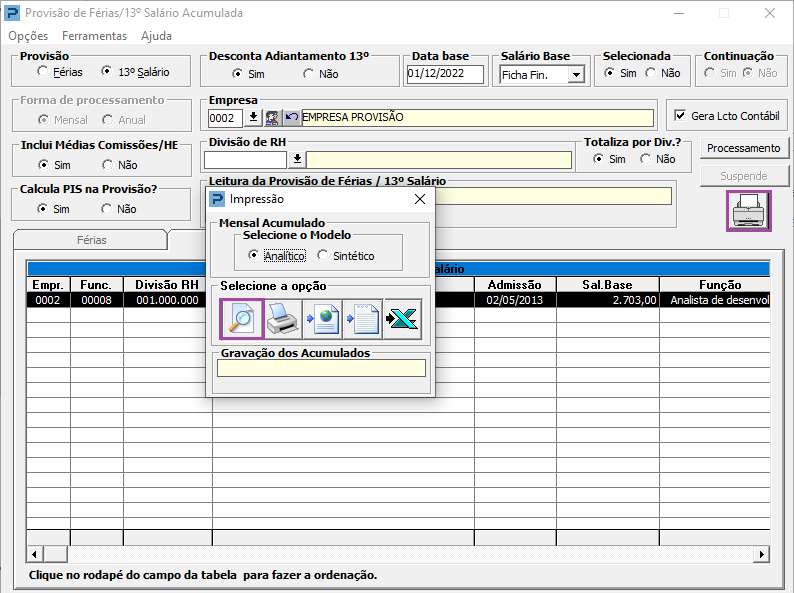
Task: Click the Data base date field
Action: 445,73
